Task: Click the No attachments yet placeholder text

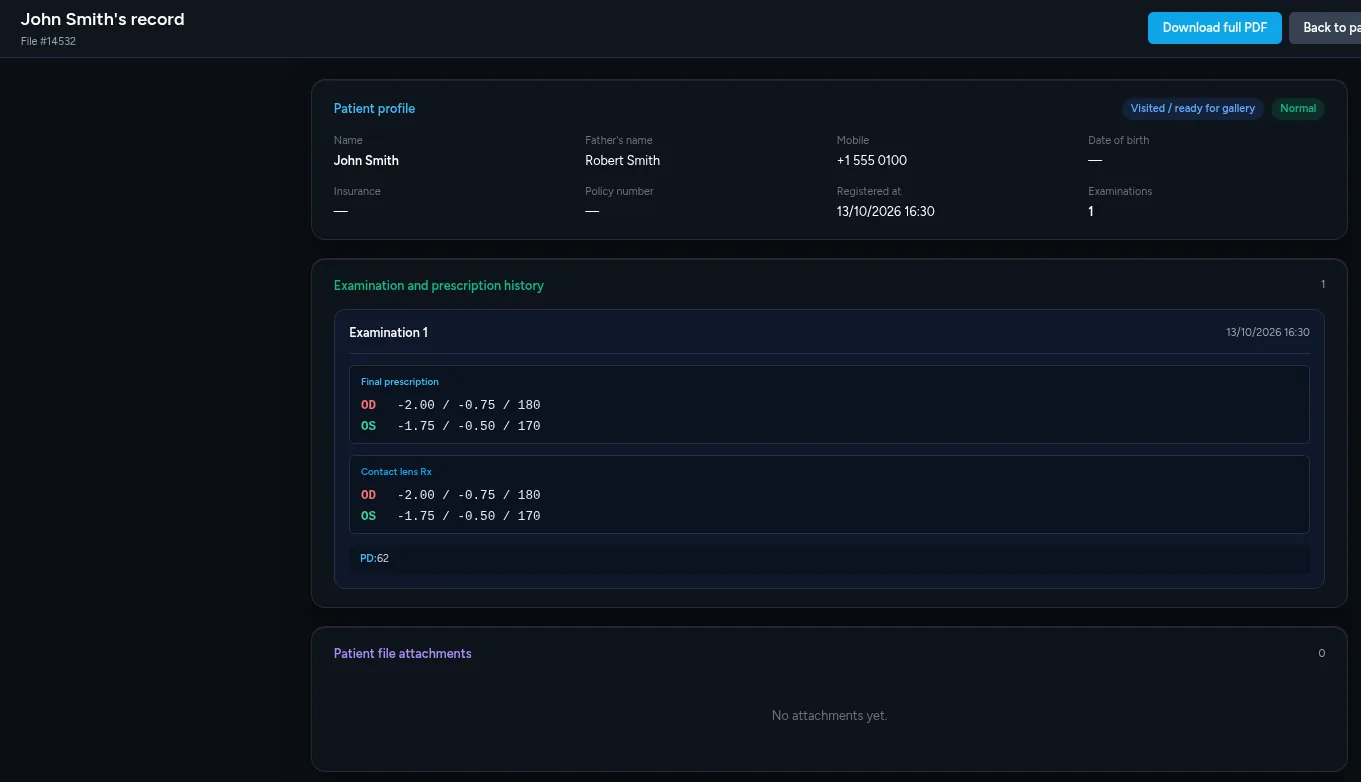Action: (829, 715)
